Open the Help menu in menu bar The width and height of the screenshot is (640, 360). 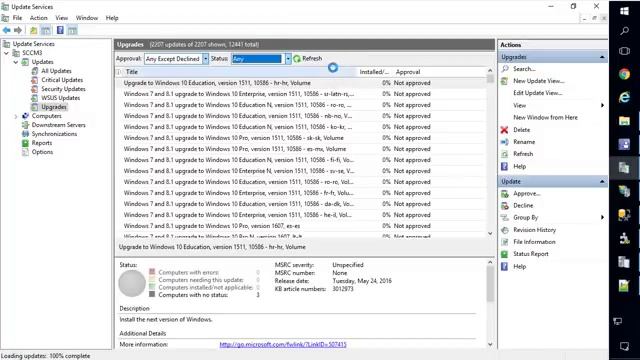pos(112,18)
